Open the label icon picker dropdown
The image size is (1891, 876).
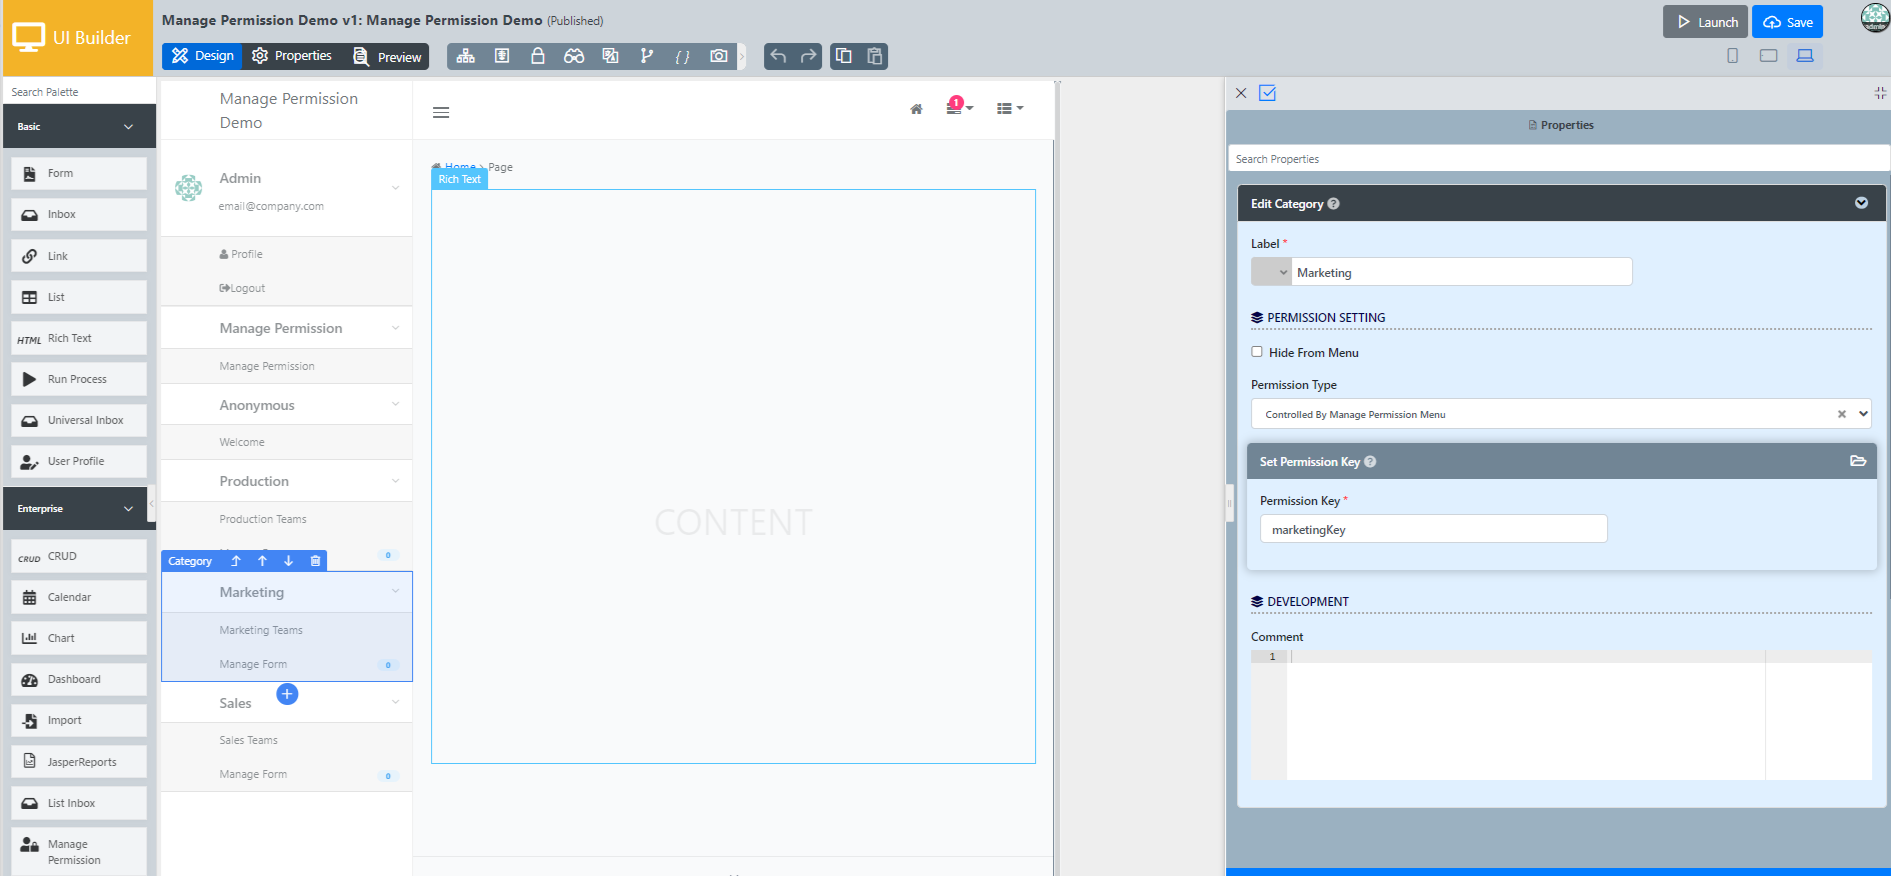coord(1271,272)
